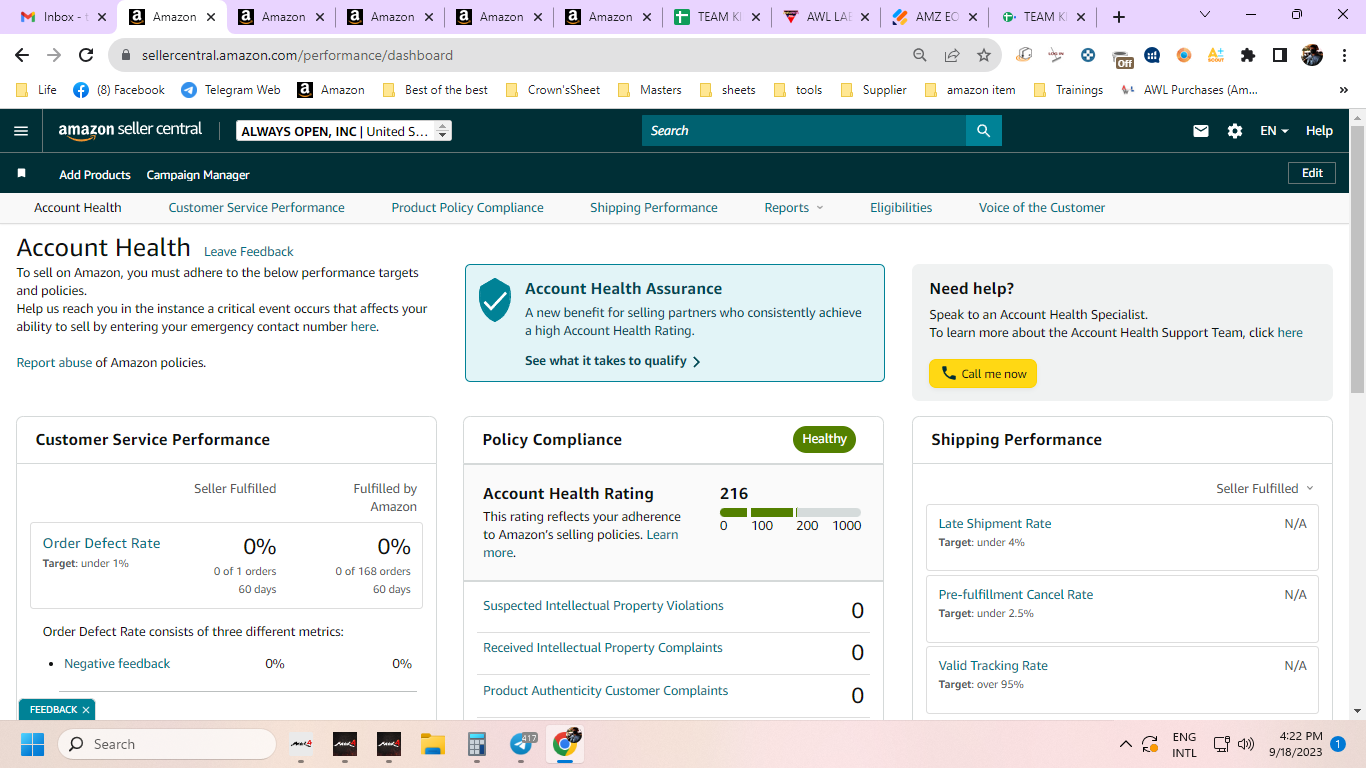This screenshot has height=768, width=1366.
Task: Click the Negative feedback link
Action: [117, 664]
